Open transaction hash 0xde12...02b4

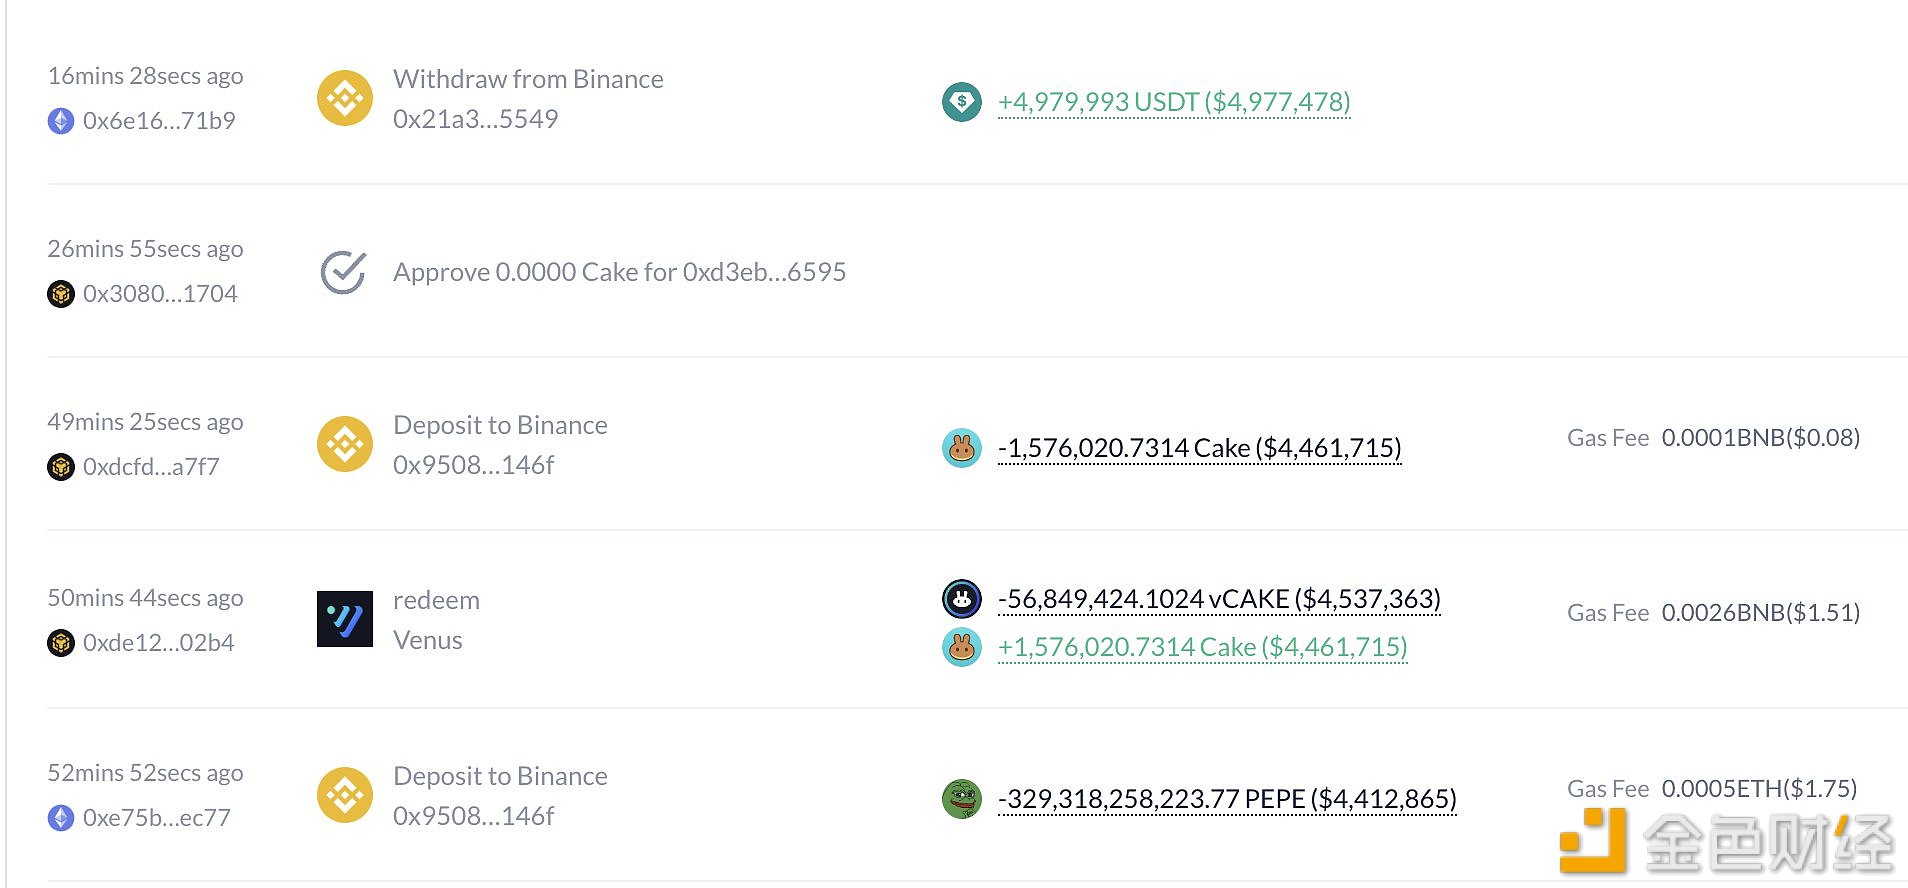pos(158,643)
